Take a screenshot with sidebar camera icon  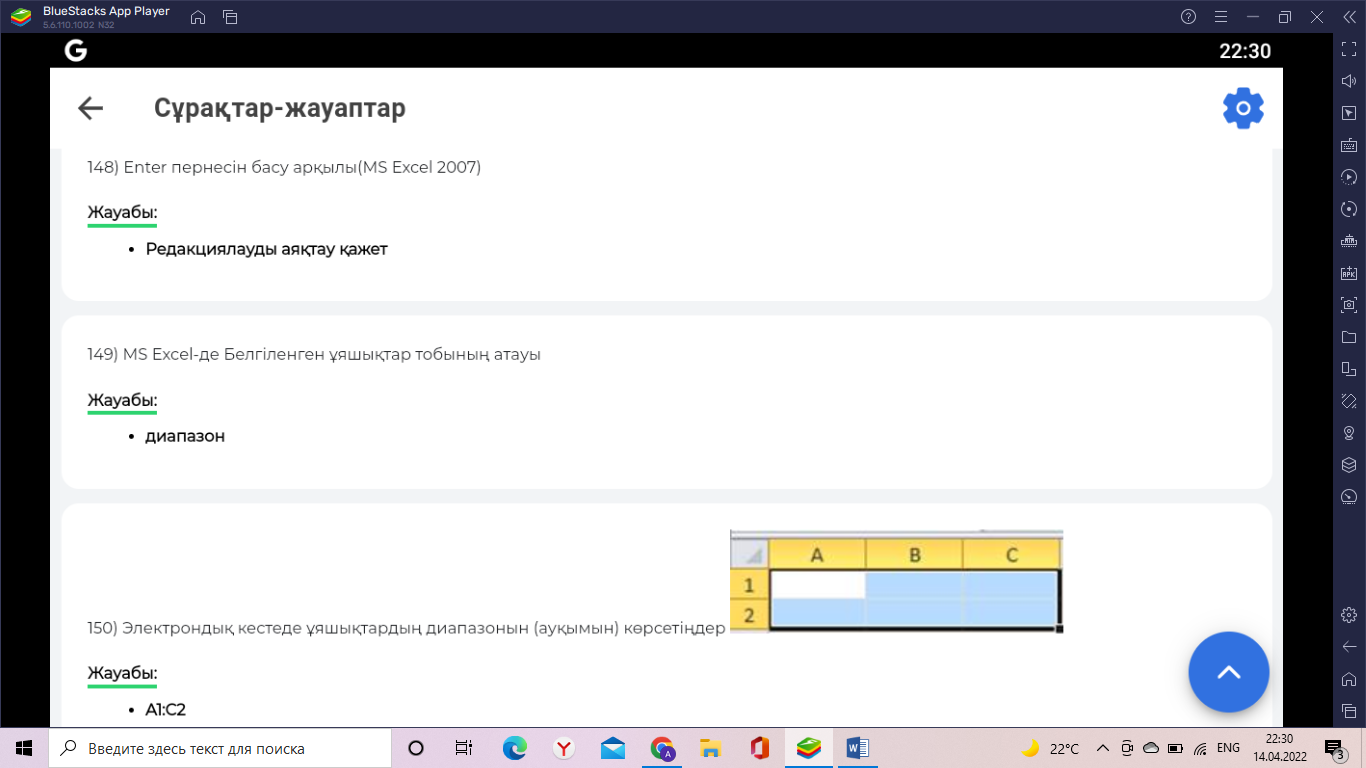(x=1349, y=305)
